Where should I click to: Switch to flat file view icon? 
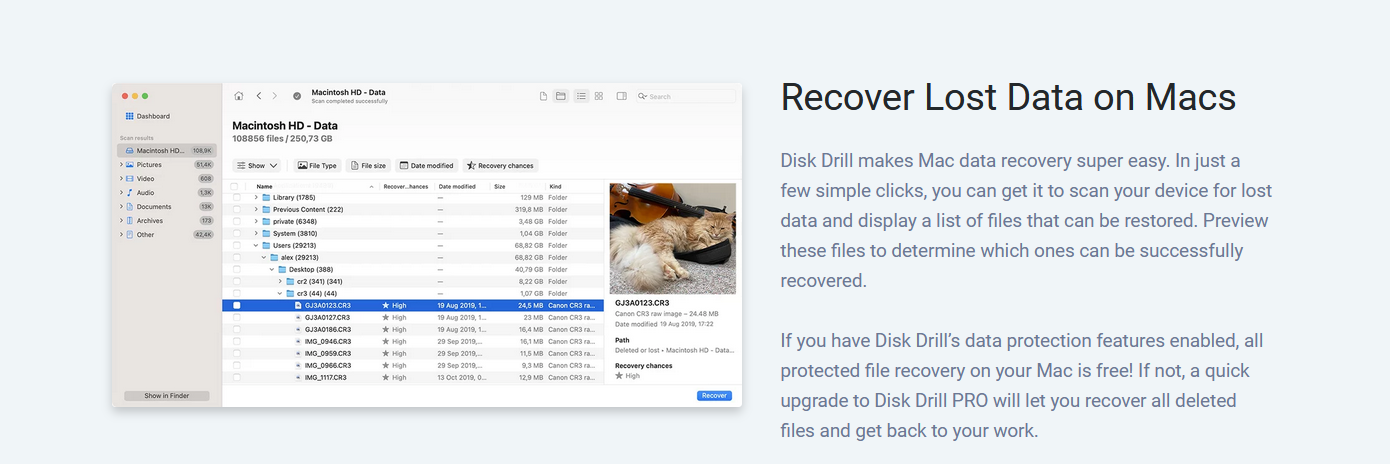544,96
